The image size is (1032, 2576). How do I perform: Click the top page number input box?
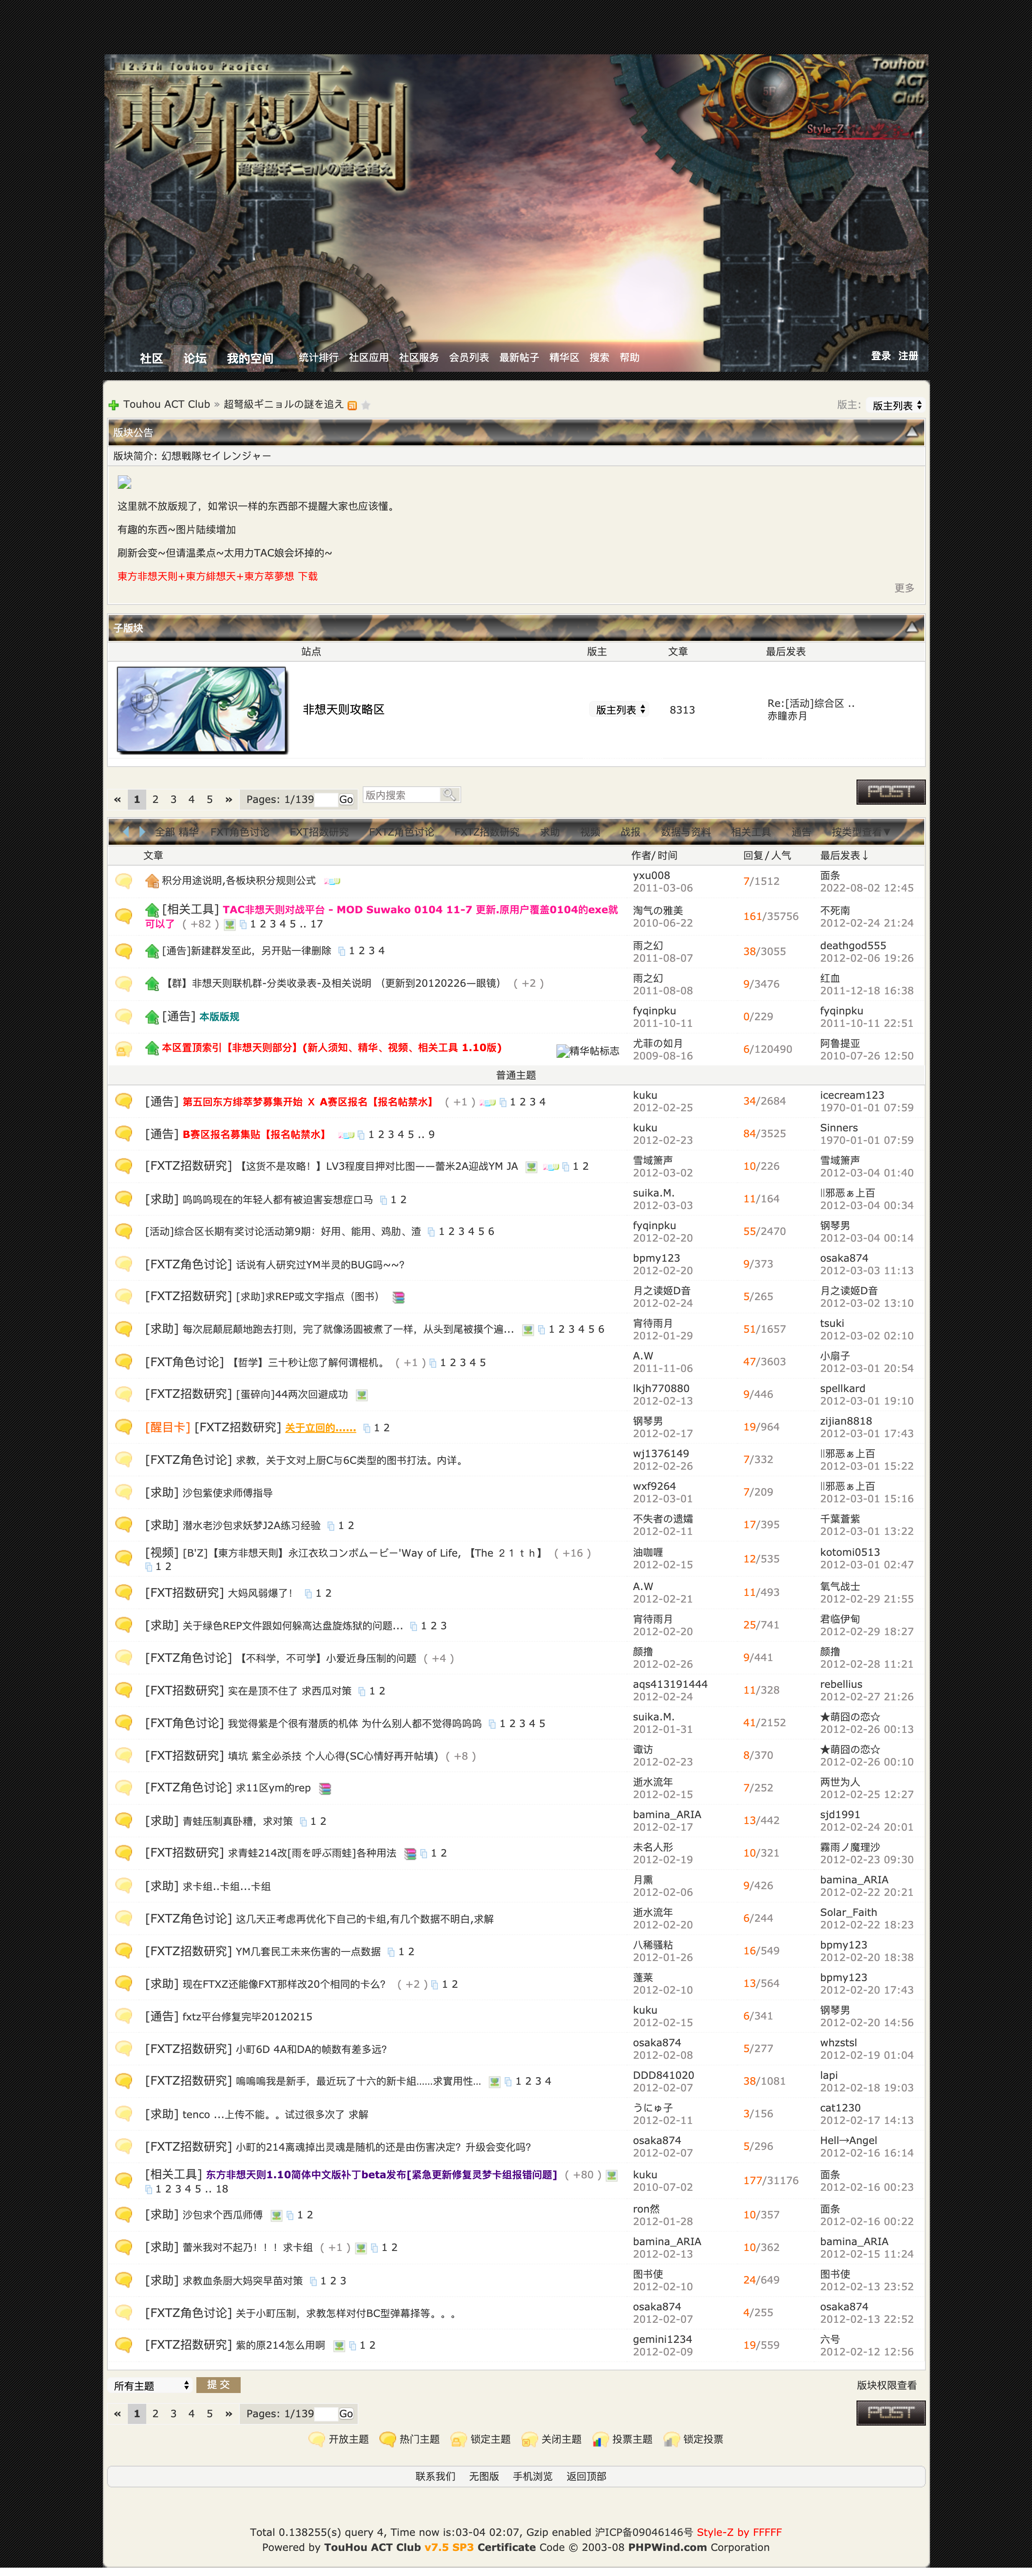[325, 799]
